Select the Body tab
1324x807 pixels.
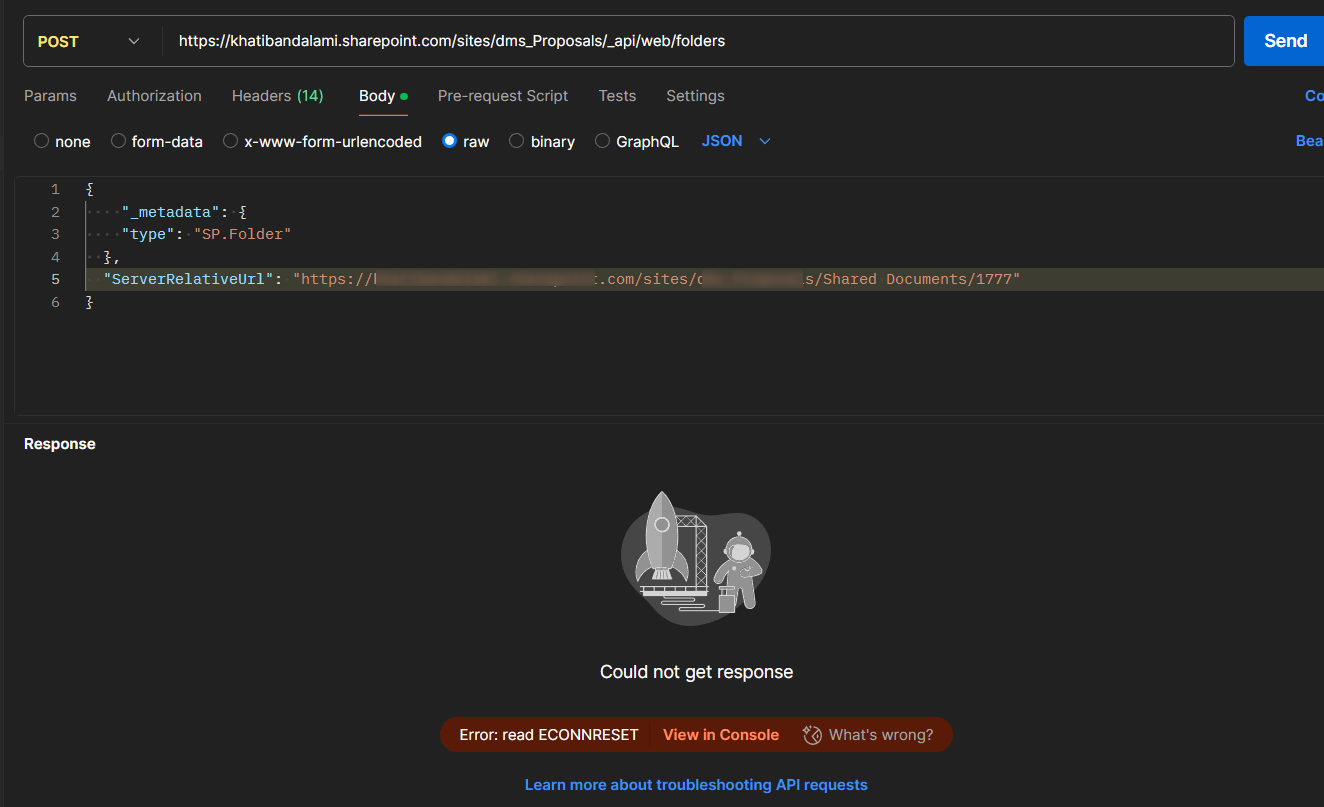(x=383, y=96)
